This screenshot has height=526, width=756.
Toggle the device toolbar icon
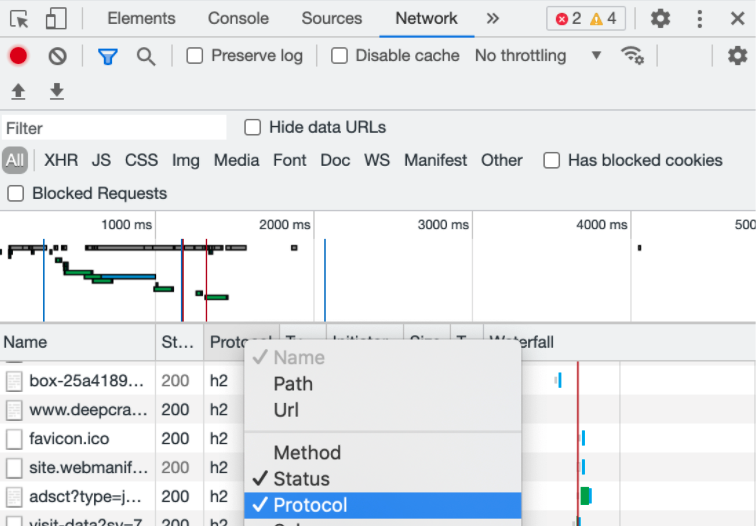tap(56, 18)
